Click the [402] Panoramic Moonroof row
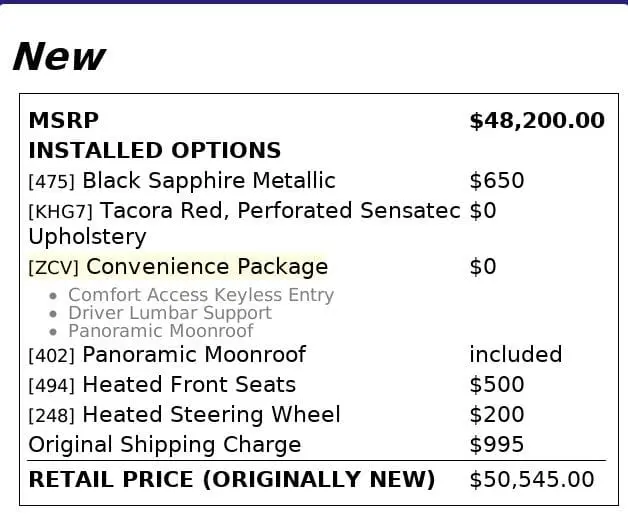 (x=193, y=355)
